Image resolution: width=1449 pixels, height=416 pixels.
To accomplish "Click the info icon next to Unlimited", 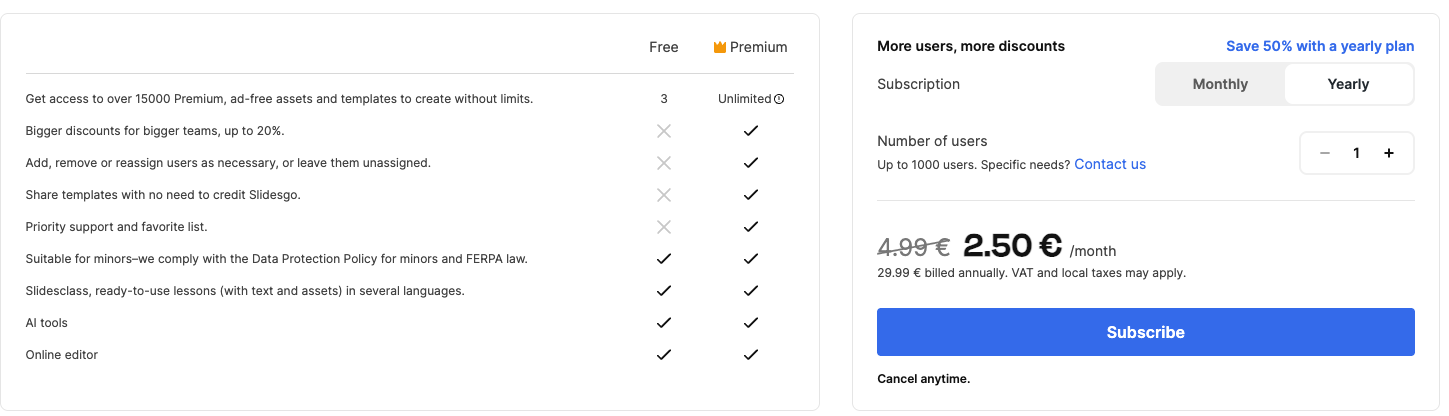I will tap(779, 99).
